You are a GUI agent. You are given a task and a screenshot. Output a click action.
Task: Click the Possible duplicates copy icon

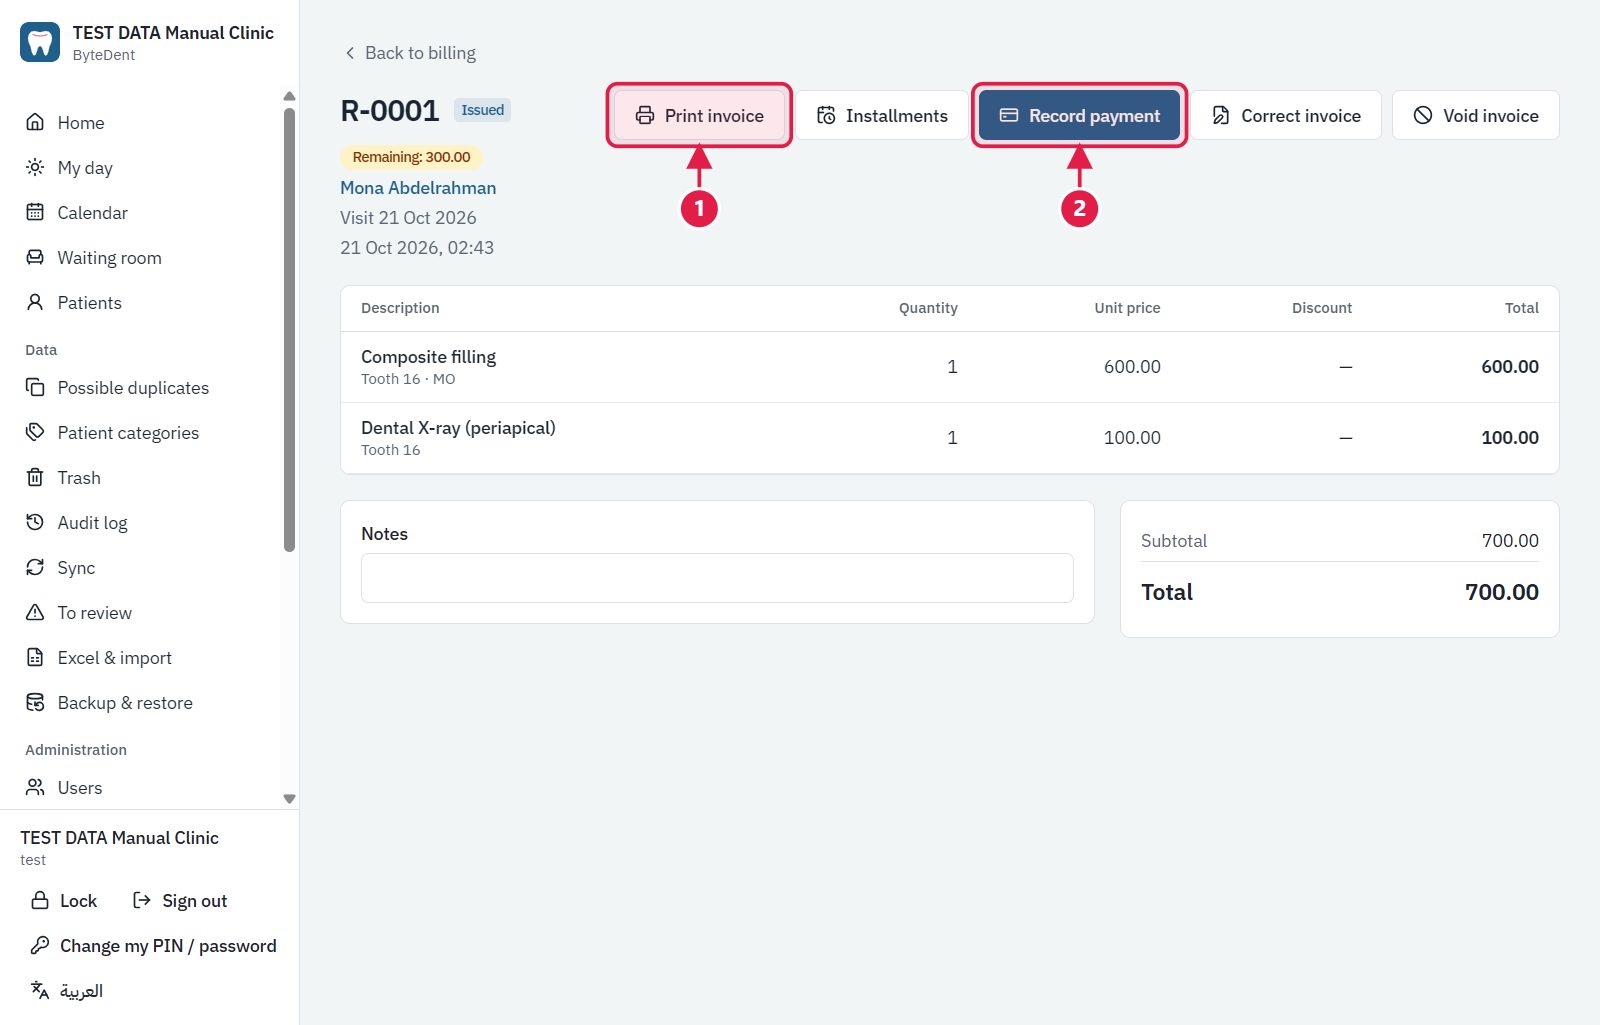point(35,387)
